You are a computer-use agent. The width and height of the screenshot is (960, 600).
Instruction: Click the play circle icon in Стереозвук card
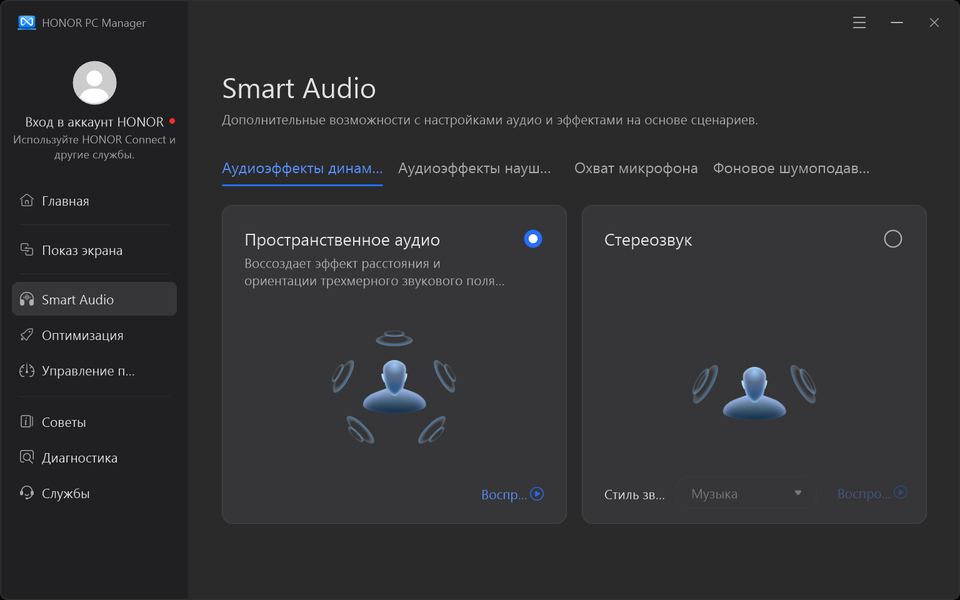click(x=901, y=492)
